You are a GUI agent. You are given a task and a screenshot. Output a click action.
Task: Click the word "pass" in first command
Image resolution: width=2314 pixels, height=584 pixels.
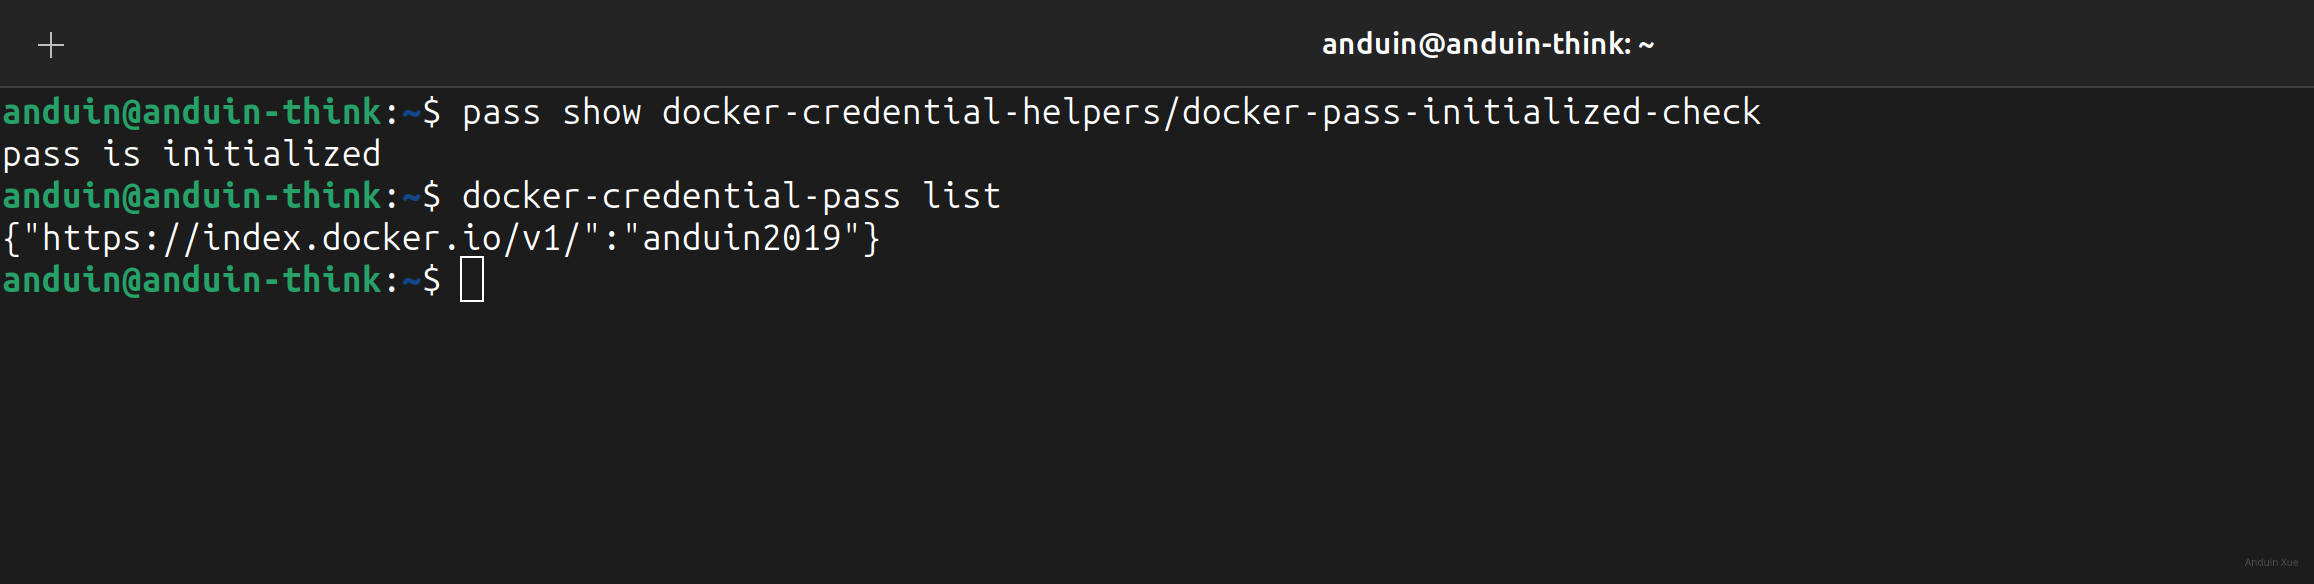pyautogui.click(x=501, y=112)
